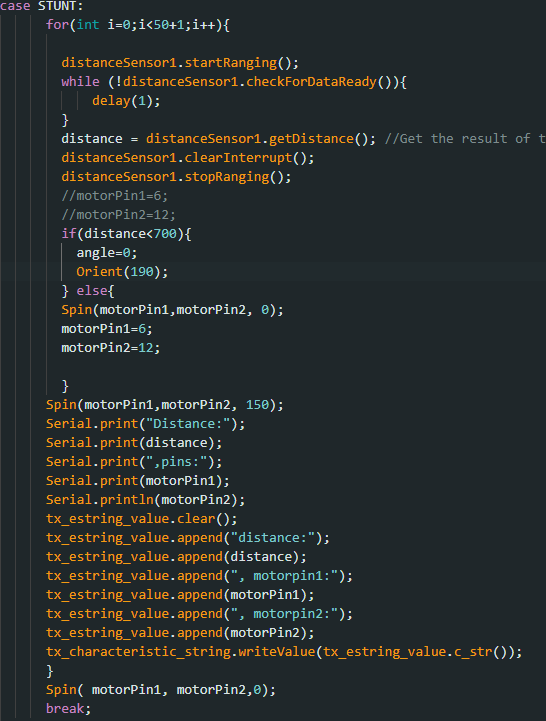Click 'tx_estring_value.append(distance);' line
Viewport: 546px width, 721px height.
pyautogui.click(x=176, y=557)
